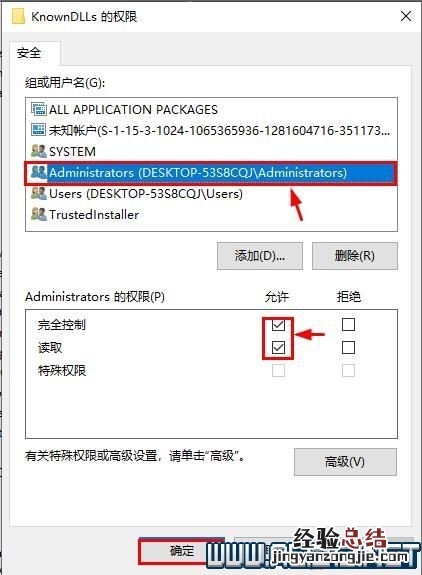Image resolution: width=422 pixels, height=575 pixels.
Task: Click the TrustedInstaller account icon
Action: coord(39,214)
